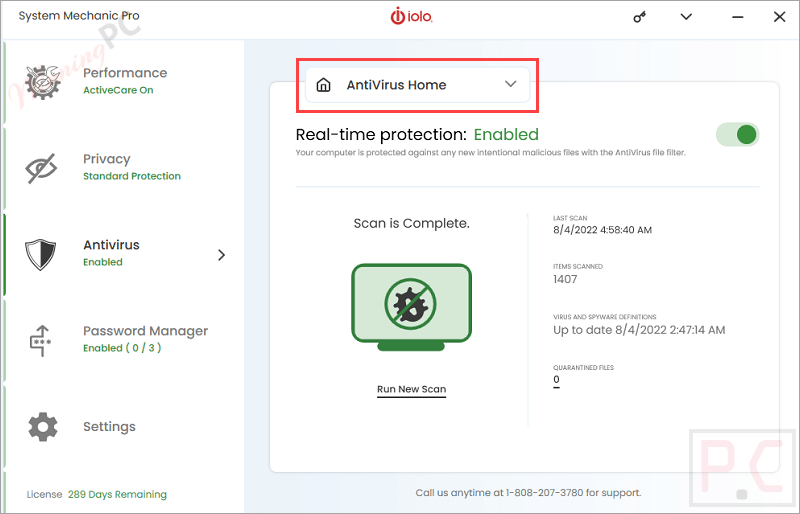Click the iolo logo
Image resolution: width=800 pixels, height=514 pixels.
411,16
